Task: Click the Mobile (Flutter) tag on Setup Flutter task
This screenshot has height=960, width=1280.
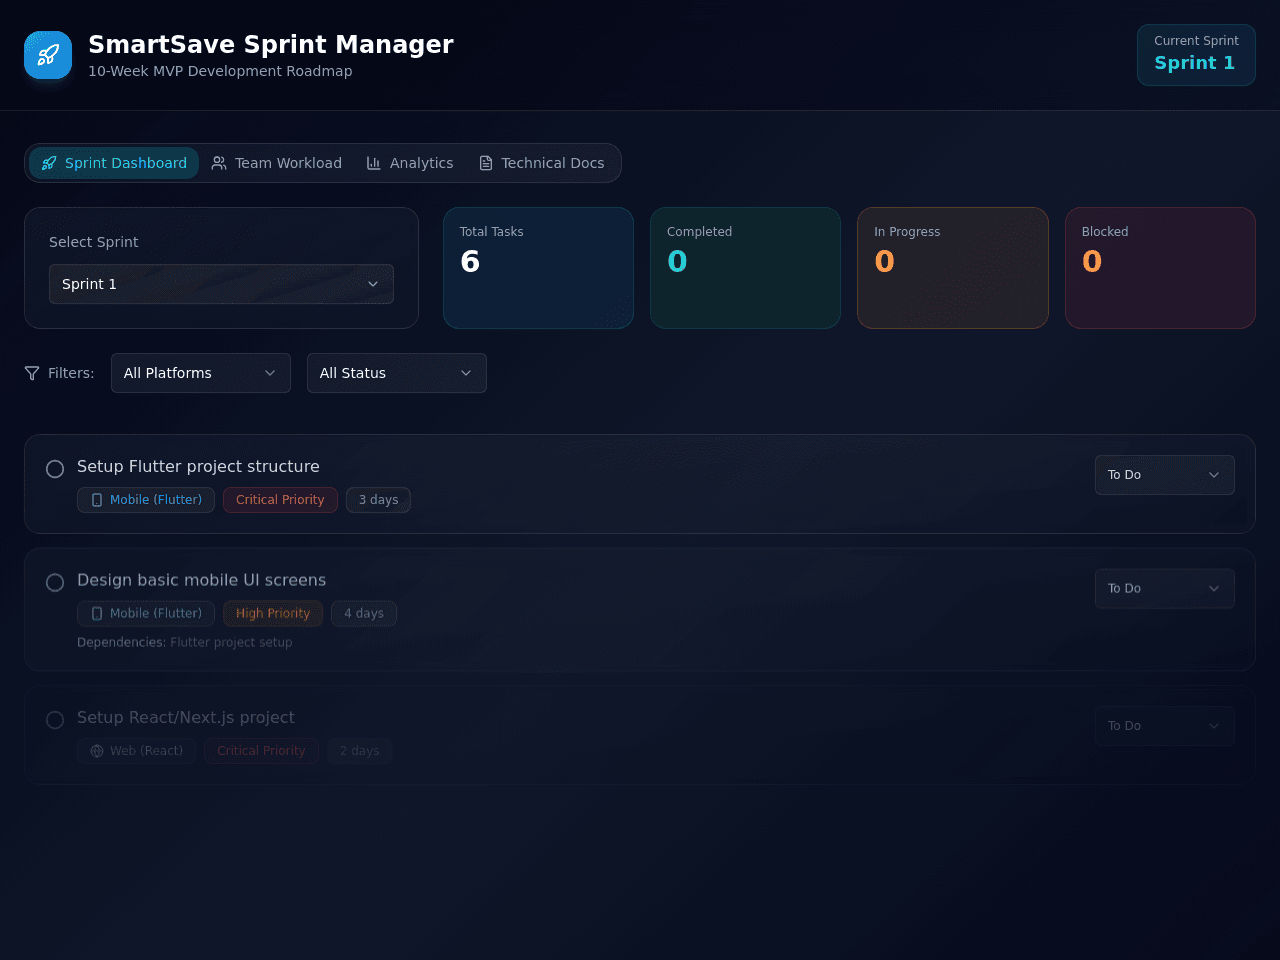Action: 146,500
